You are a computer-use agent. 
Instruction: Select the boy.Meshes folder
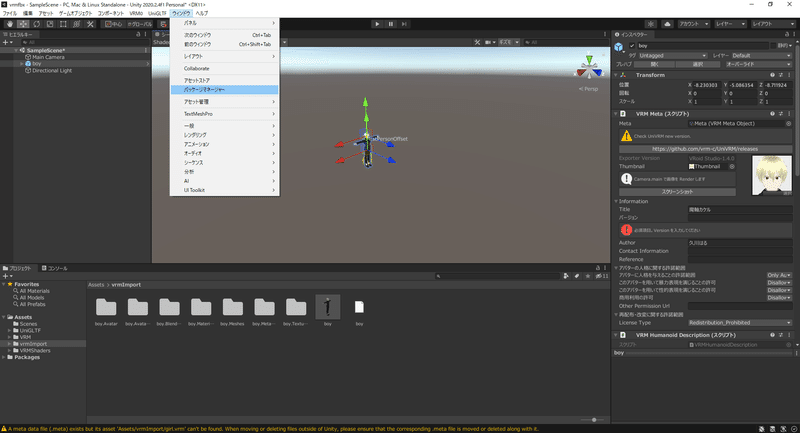[x=233, y=312]
